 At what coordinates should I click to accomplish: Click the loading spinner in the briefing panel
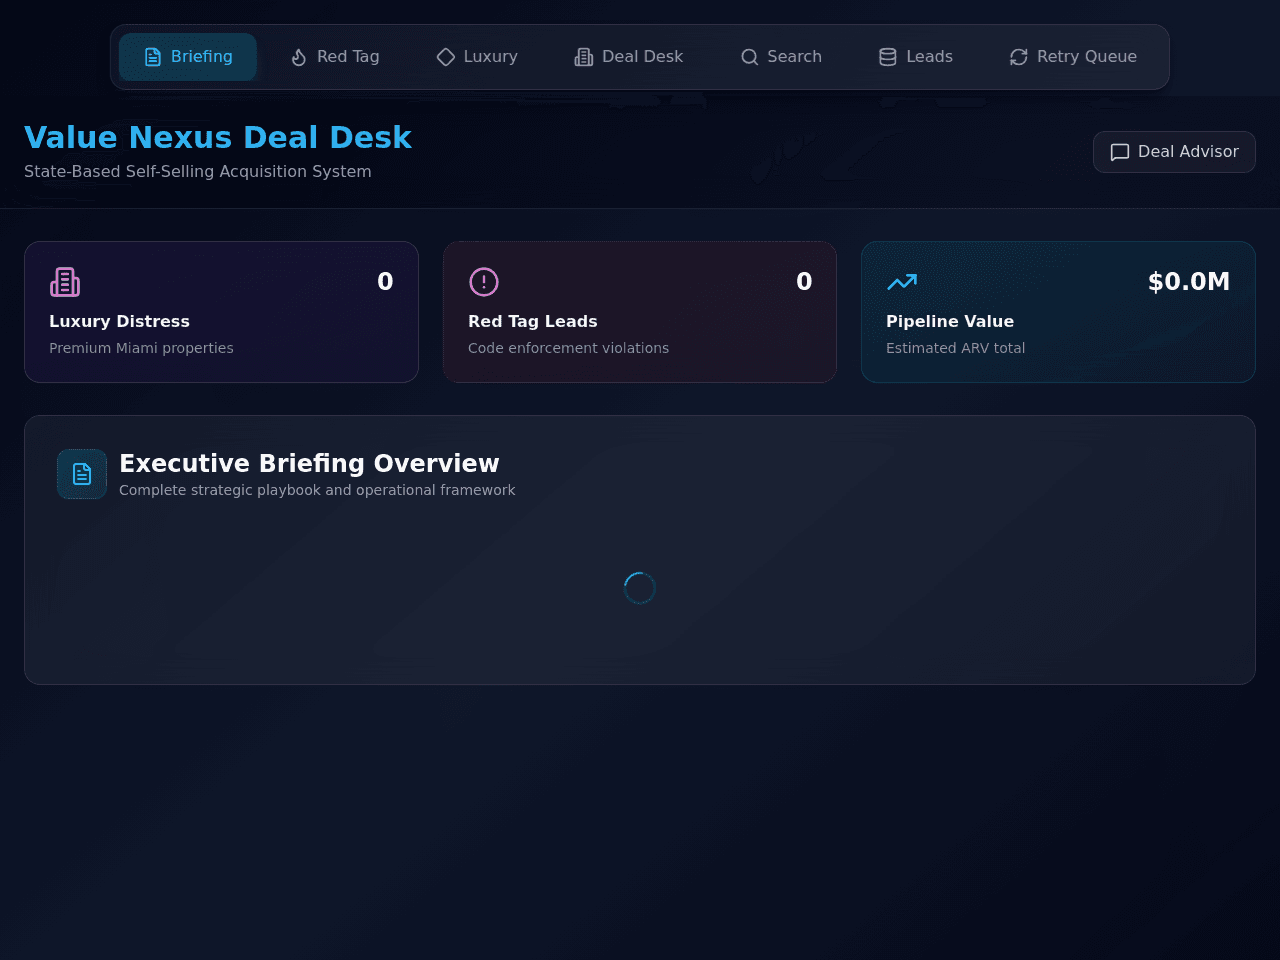tap(640, 588)
